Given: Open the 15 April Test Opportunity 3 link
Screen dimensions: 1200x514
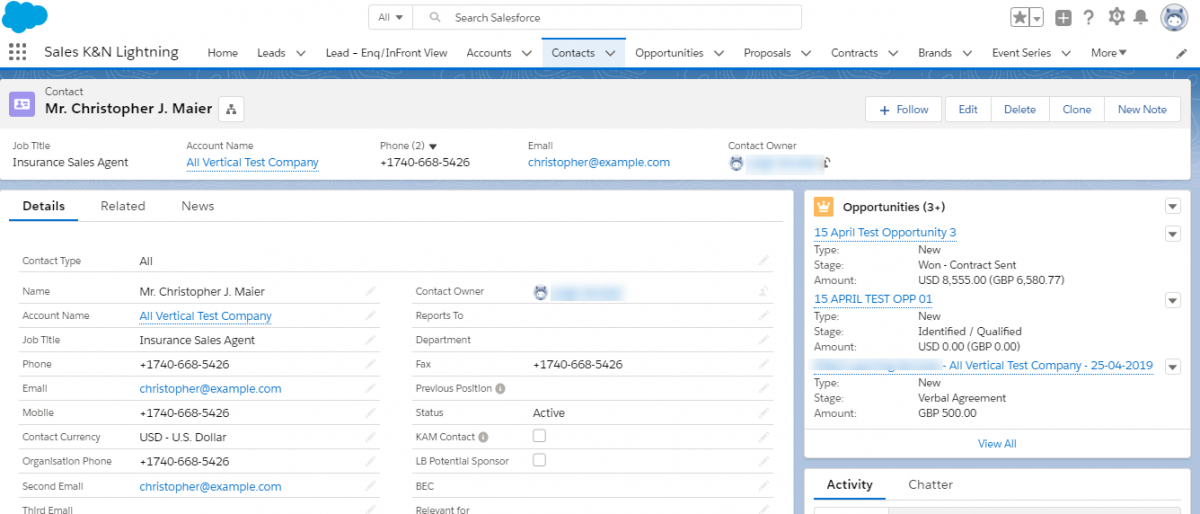Looking at the screenshot, I should click(x=885, y=232).
